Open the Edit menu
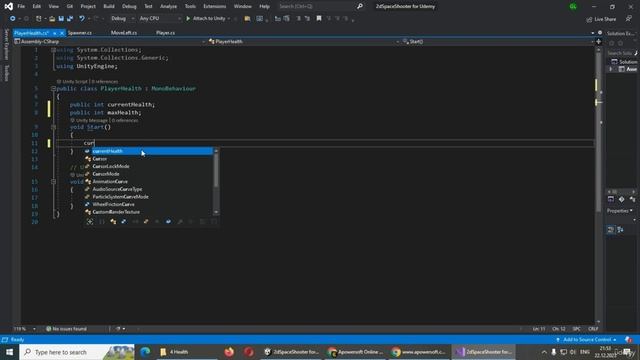 (x=37, y=7)
